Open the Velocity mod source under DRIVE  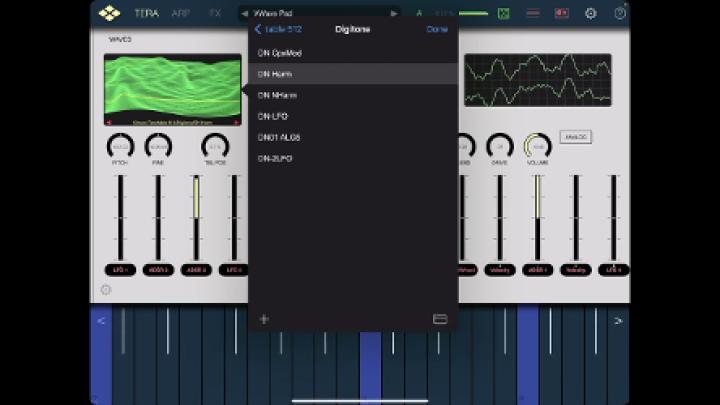(x=500, y=270)
